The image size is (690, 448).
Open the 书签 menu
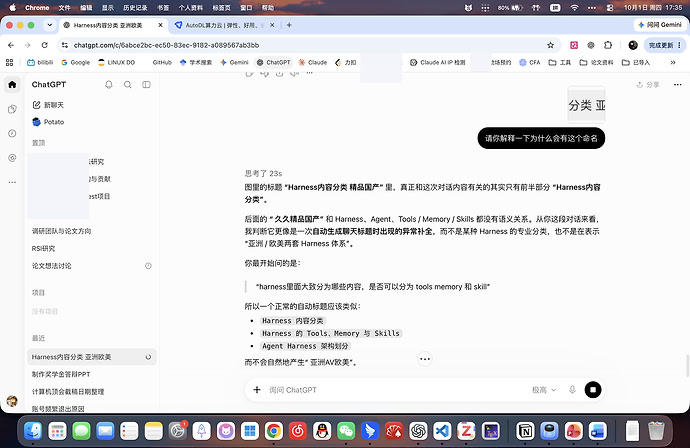pos(163,7)
